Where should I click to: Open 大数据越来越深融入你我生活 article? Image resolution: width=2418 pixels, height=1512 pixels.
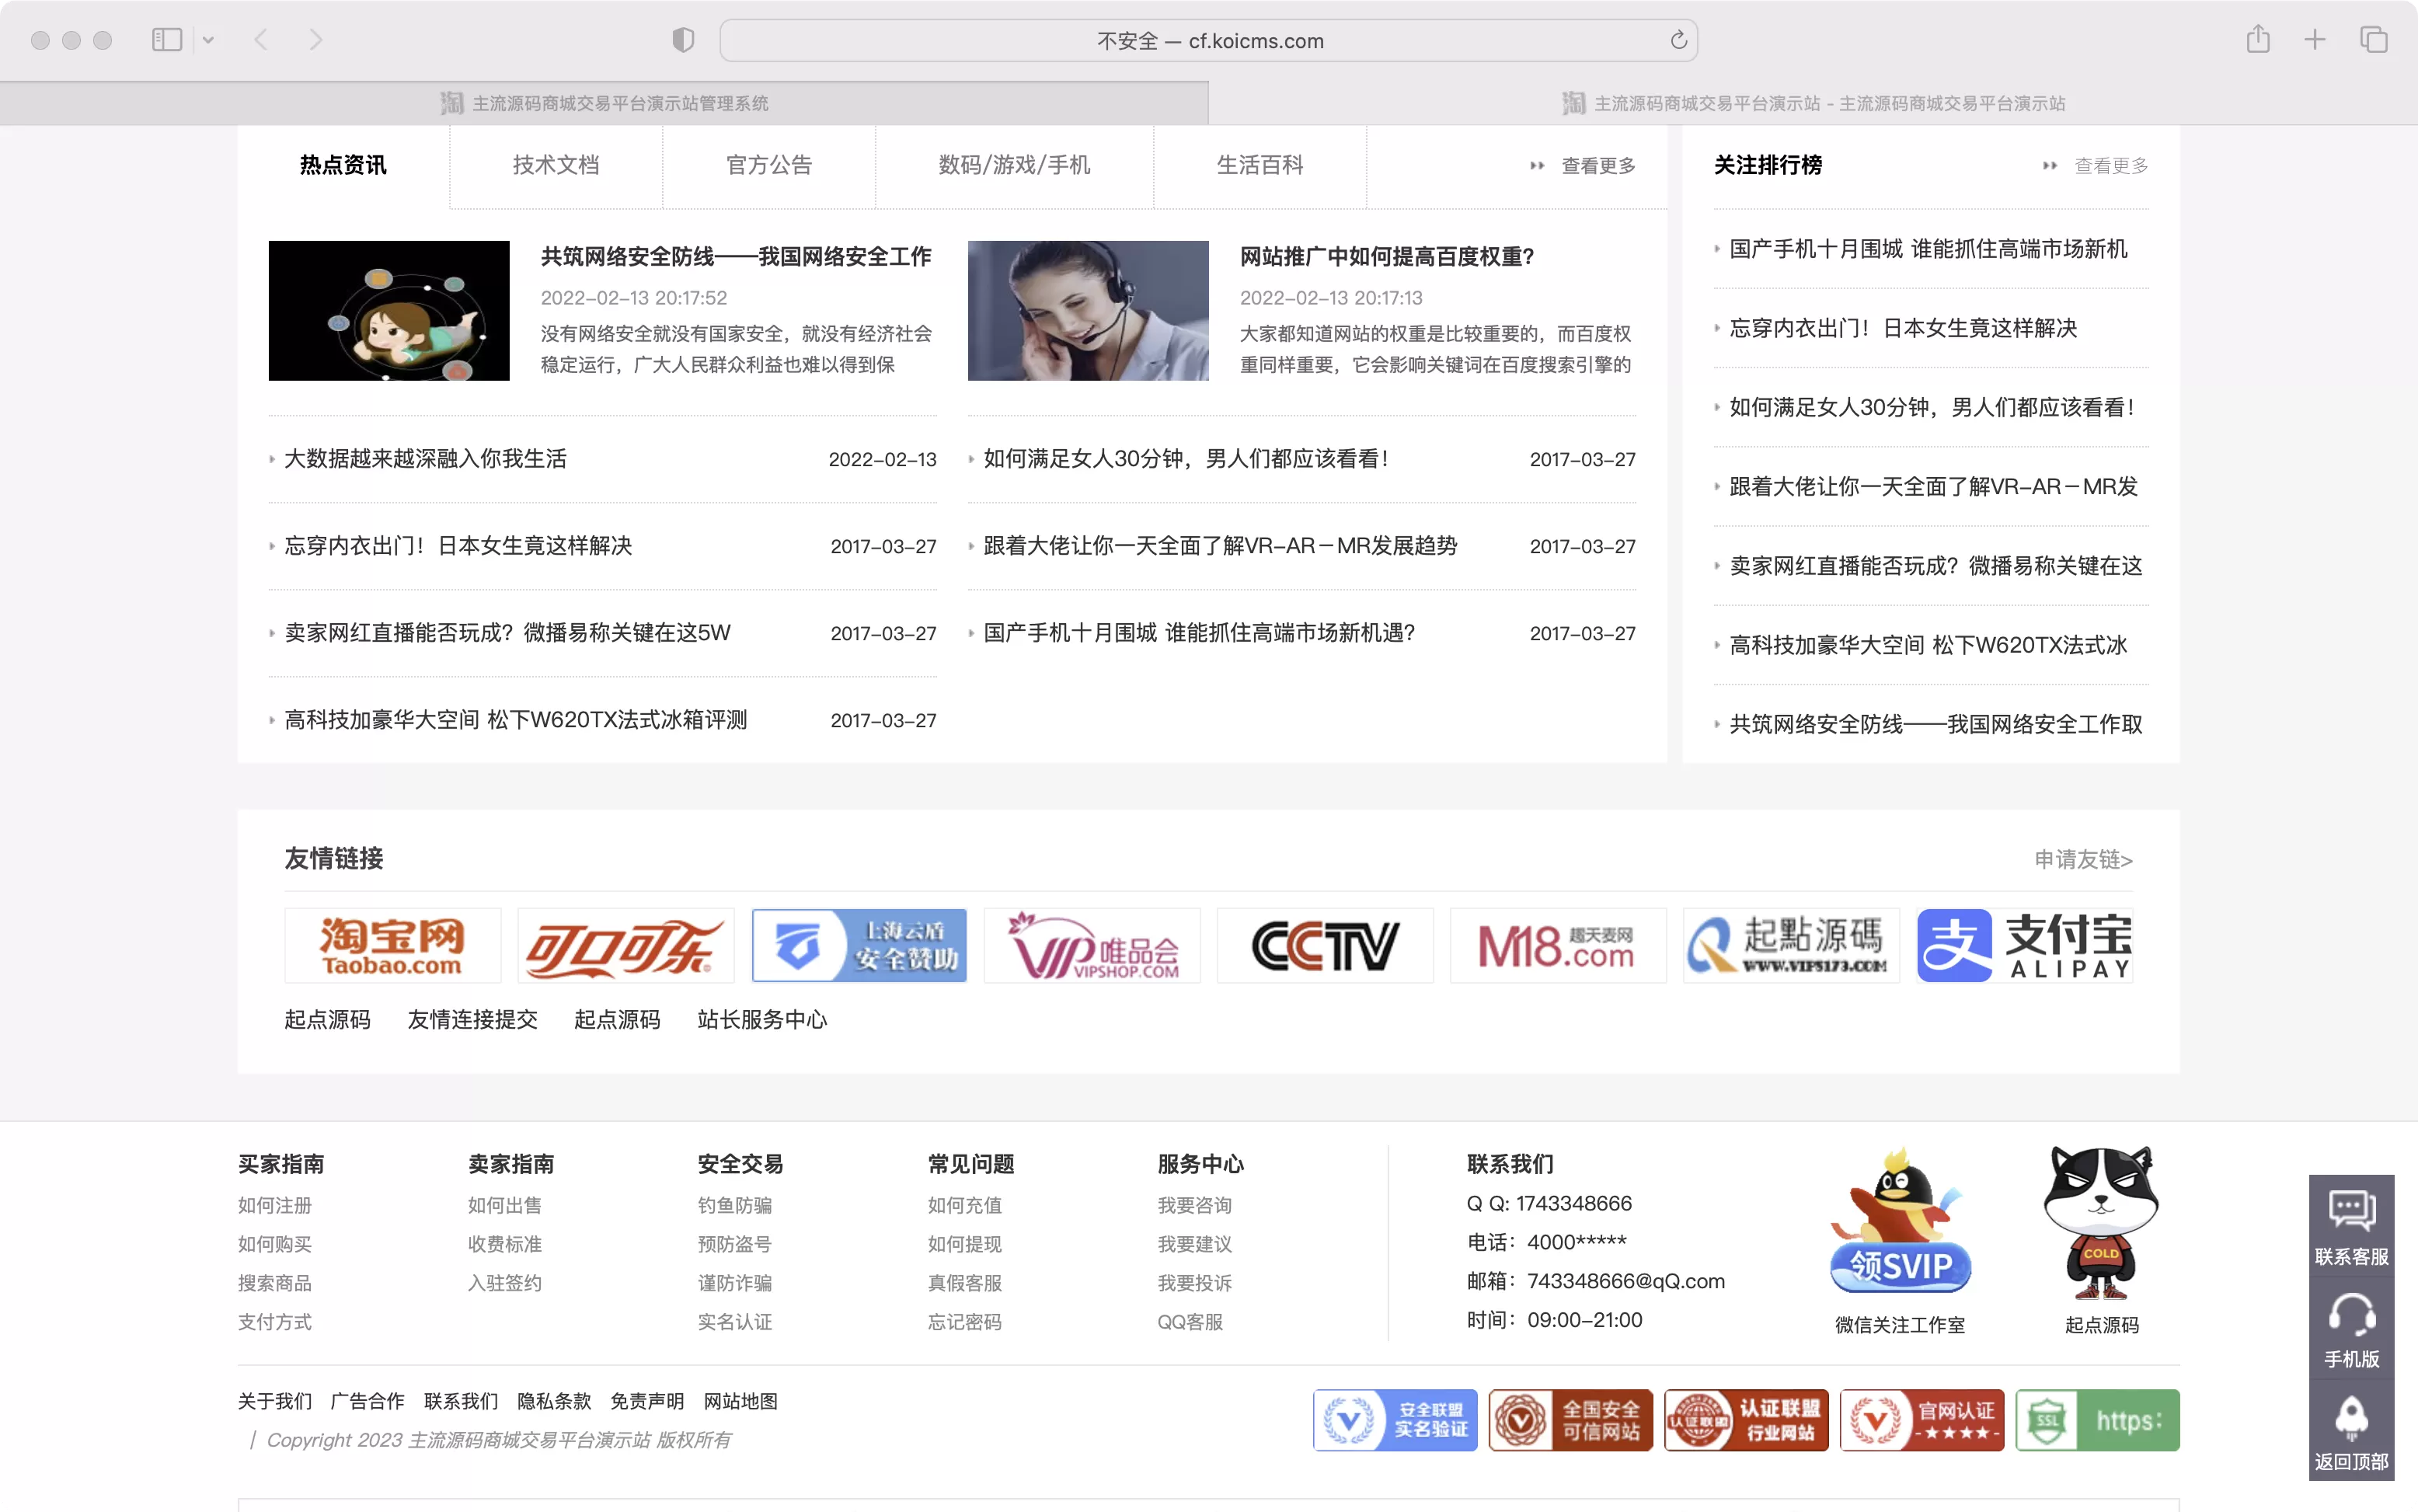coord(426,459)
